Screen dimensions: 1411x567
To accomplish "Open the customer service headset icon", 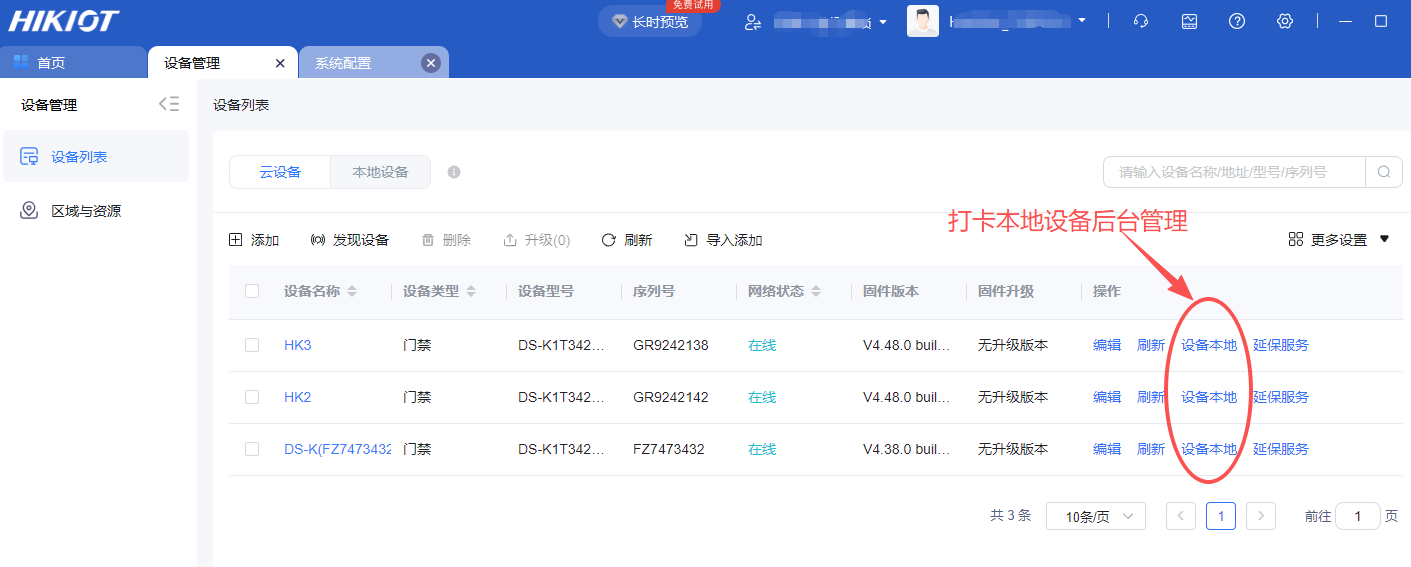I will [x=1141, y=21].
